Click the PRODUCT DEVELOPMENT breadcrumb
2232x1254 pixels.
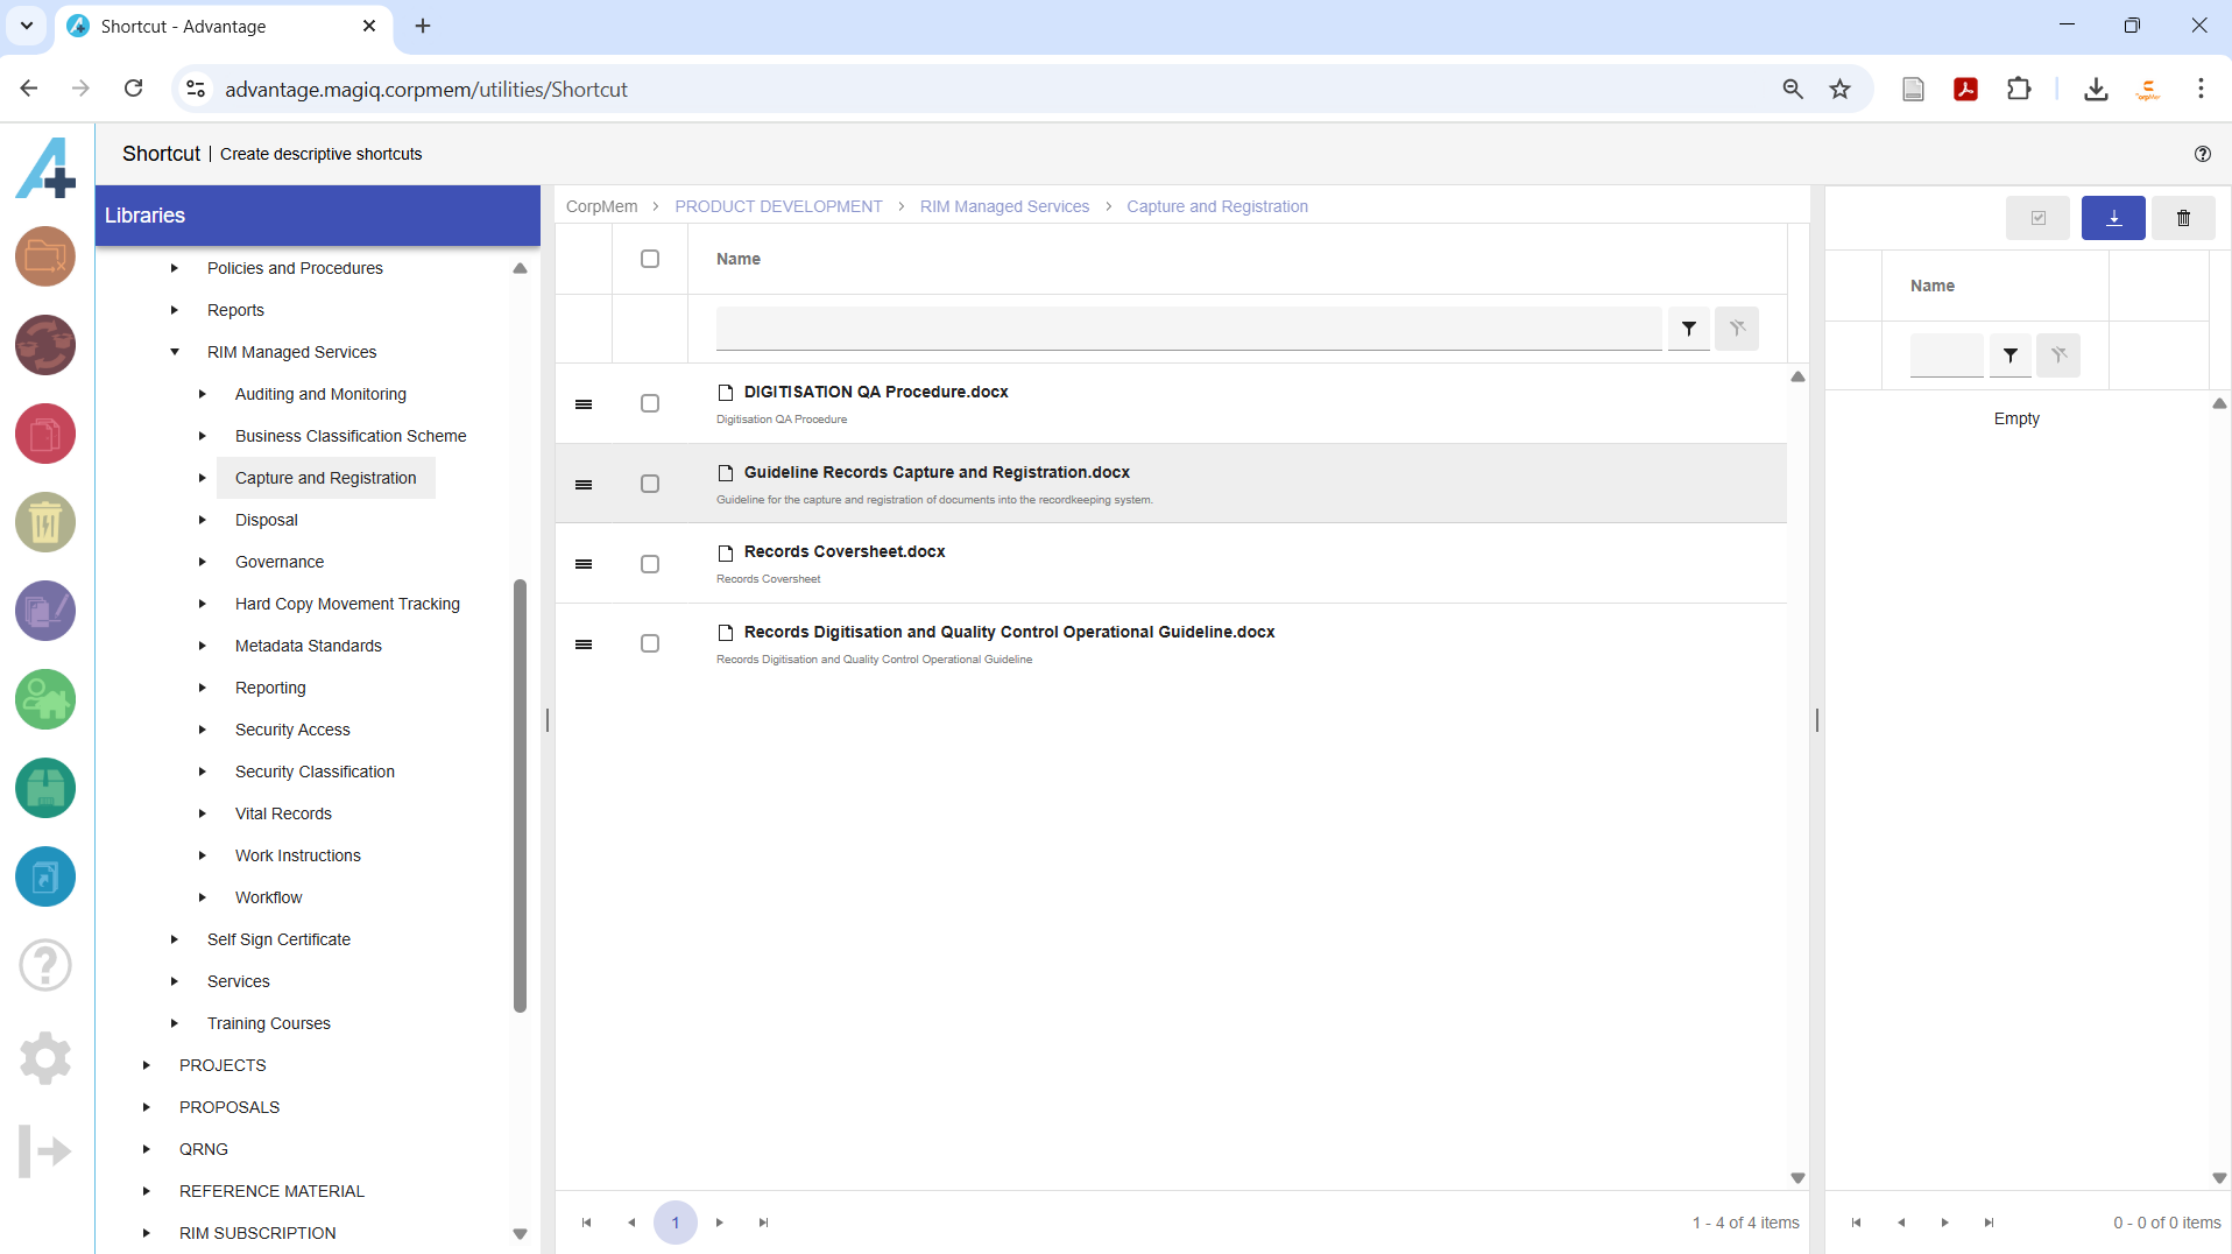(778, 206)
